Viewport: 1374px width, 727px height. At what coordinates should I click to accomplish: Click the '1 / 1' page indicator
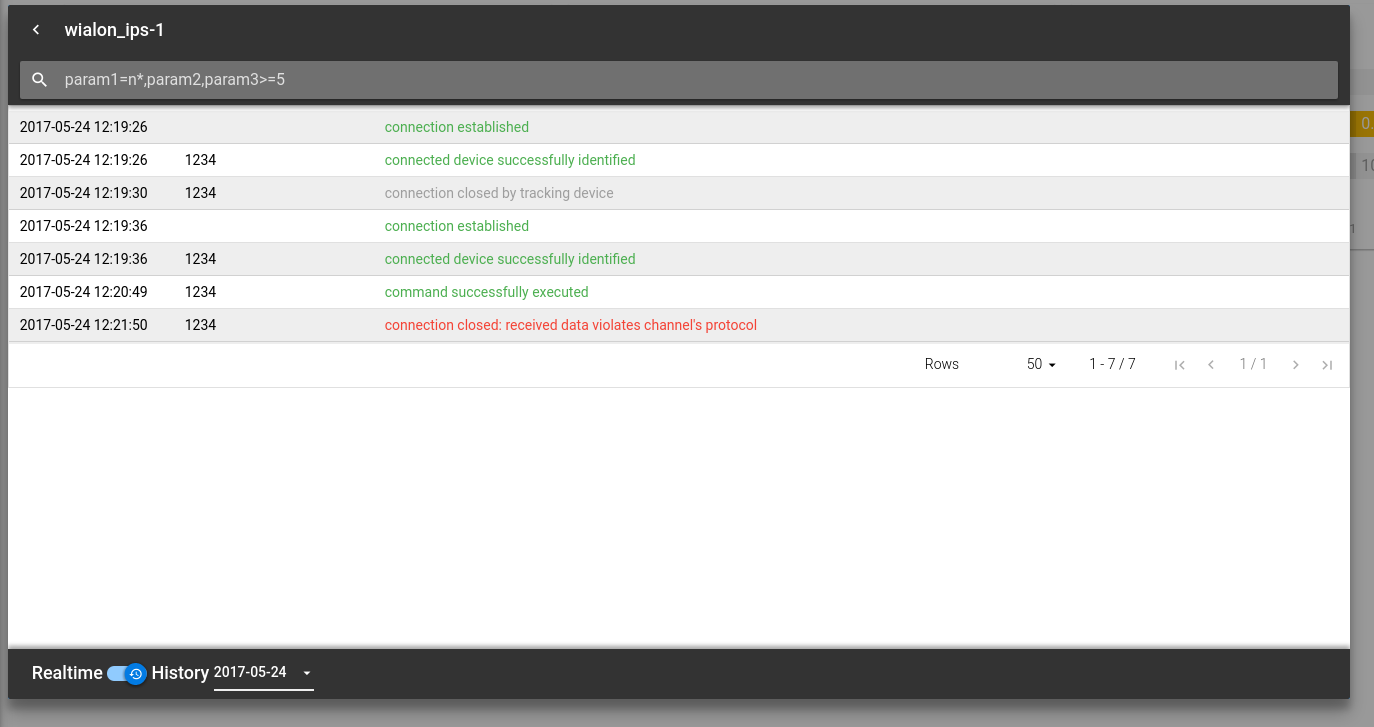pyautogui.click(x=1253, y=364)
